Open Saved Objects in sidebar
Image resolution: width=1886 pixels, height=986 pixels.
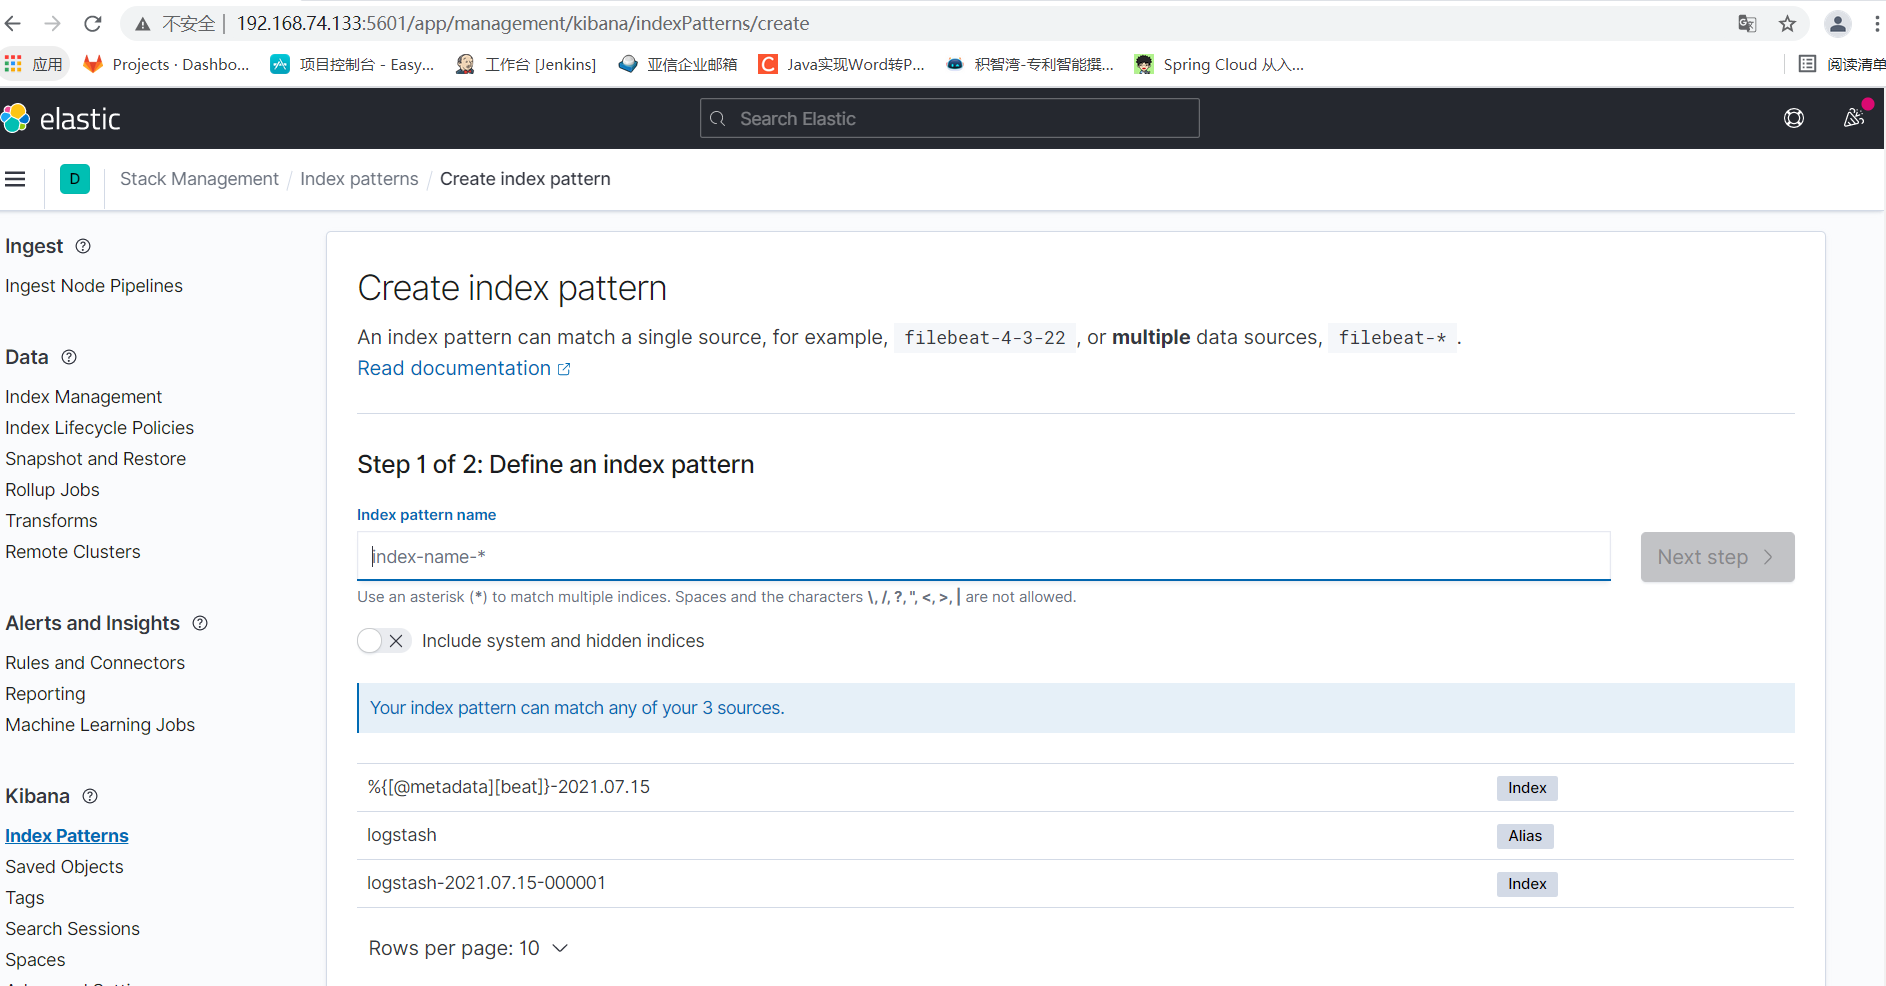(64, 867)
